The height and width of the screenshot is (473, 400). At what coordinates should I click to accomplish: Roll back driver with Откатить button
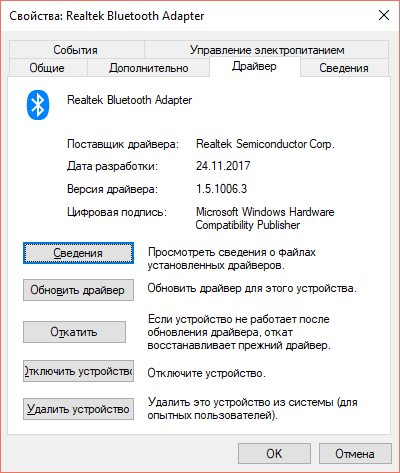(x=74, y=332)
